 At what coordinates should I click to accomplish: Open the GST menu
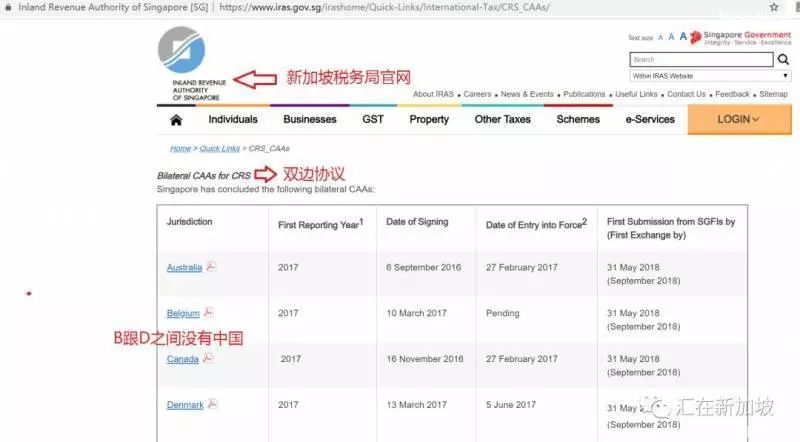[373, 119]
